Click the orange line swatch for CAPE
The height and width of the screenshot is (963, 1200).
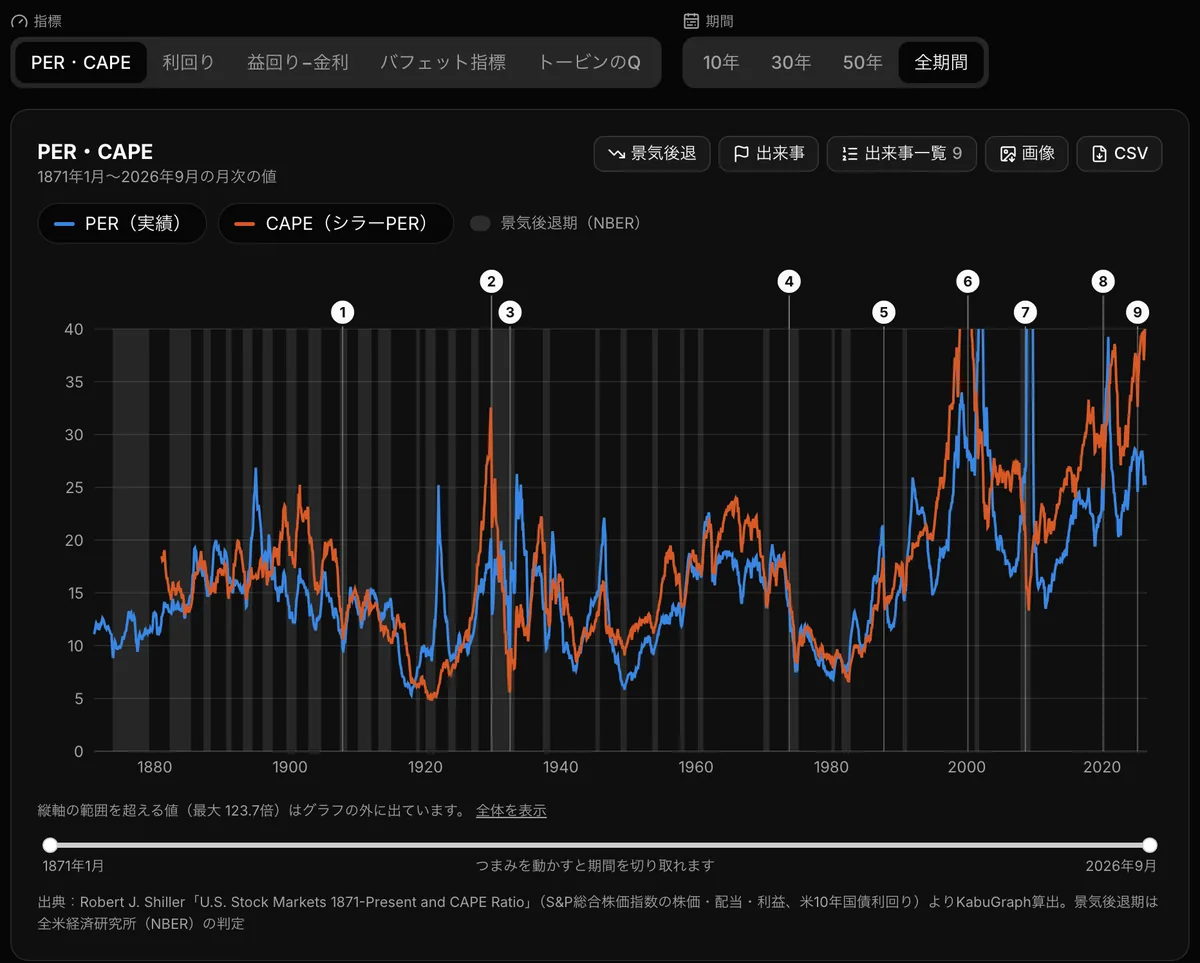tap(245, 224)
